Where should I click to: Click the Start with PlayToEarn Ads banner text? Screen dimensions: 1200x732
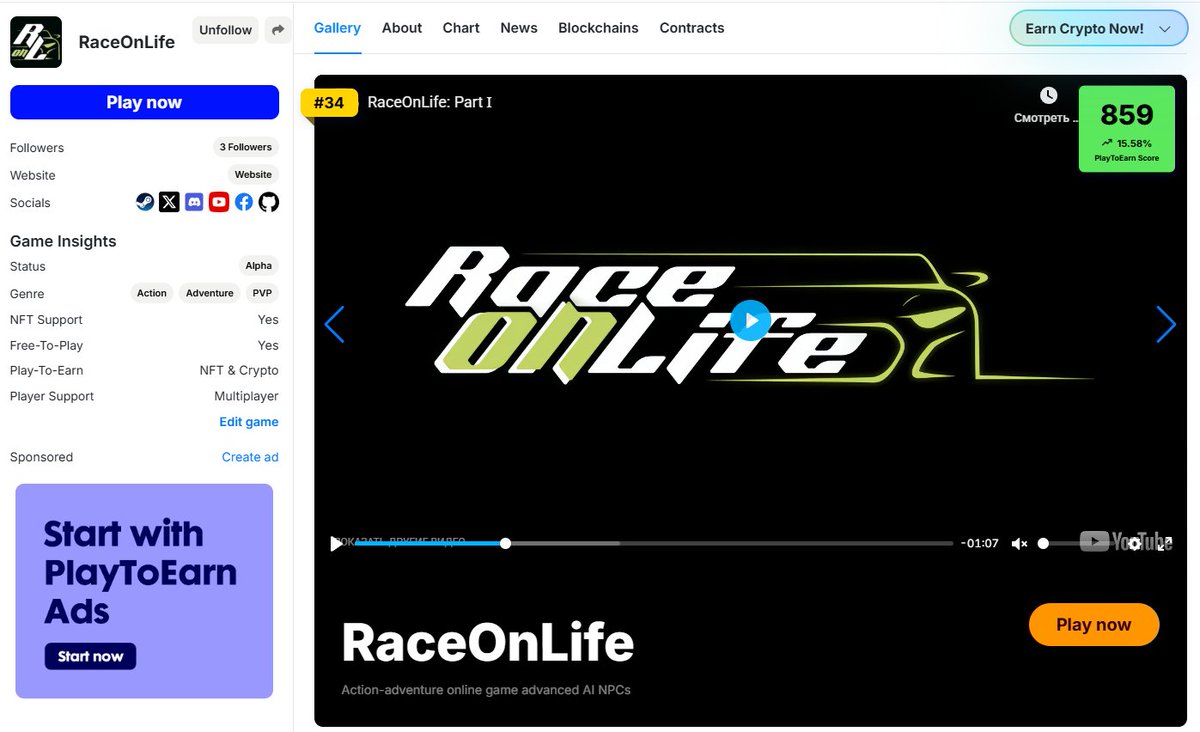click(140, 572)
